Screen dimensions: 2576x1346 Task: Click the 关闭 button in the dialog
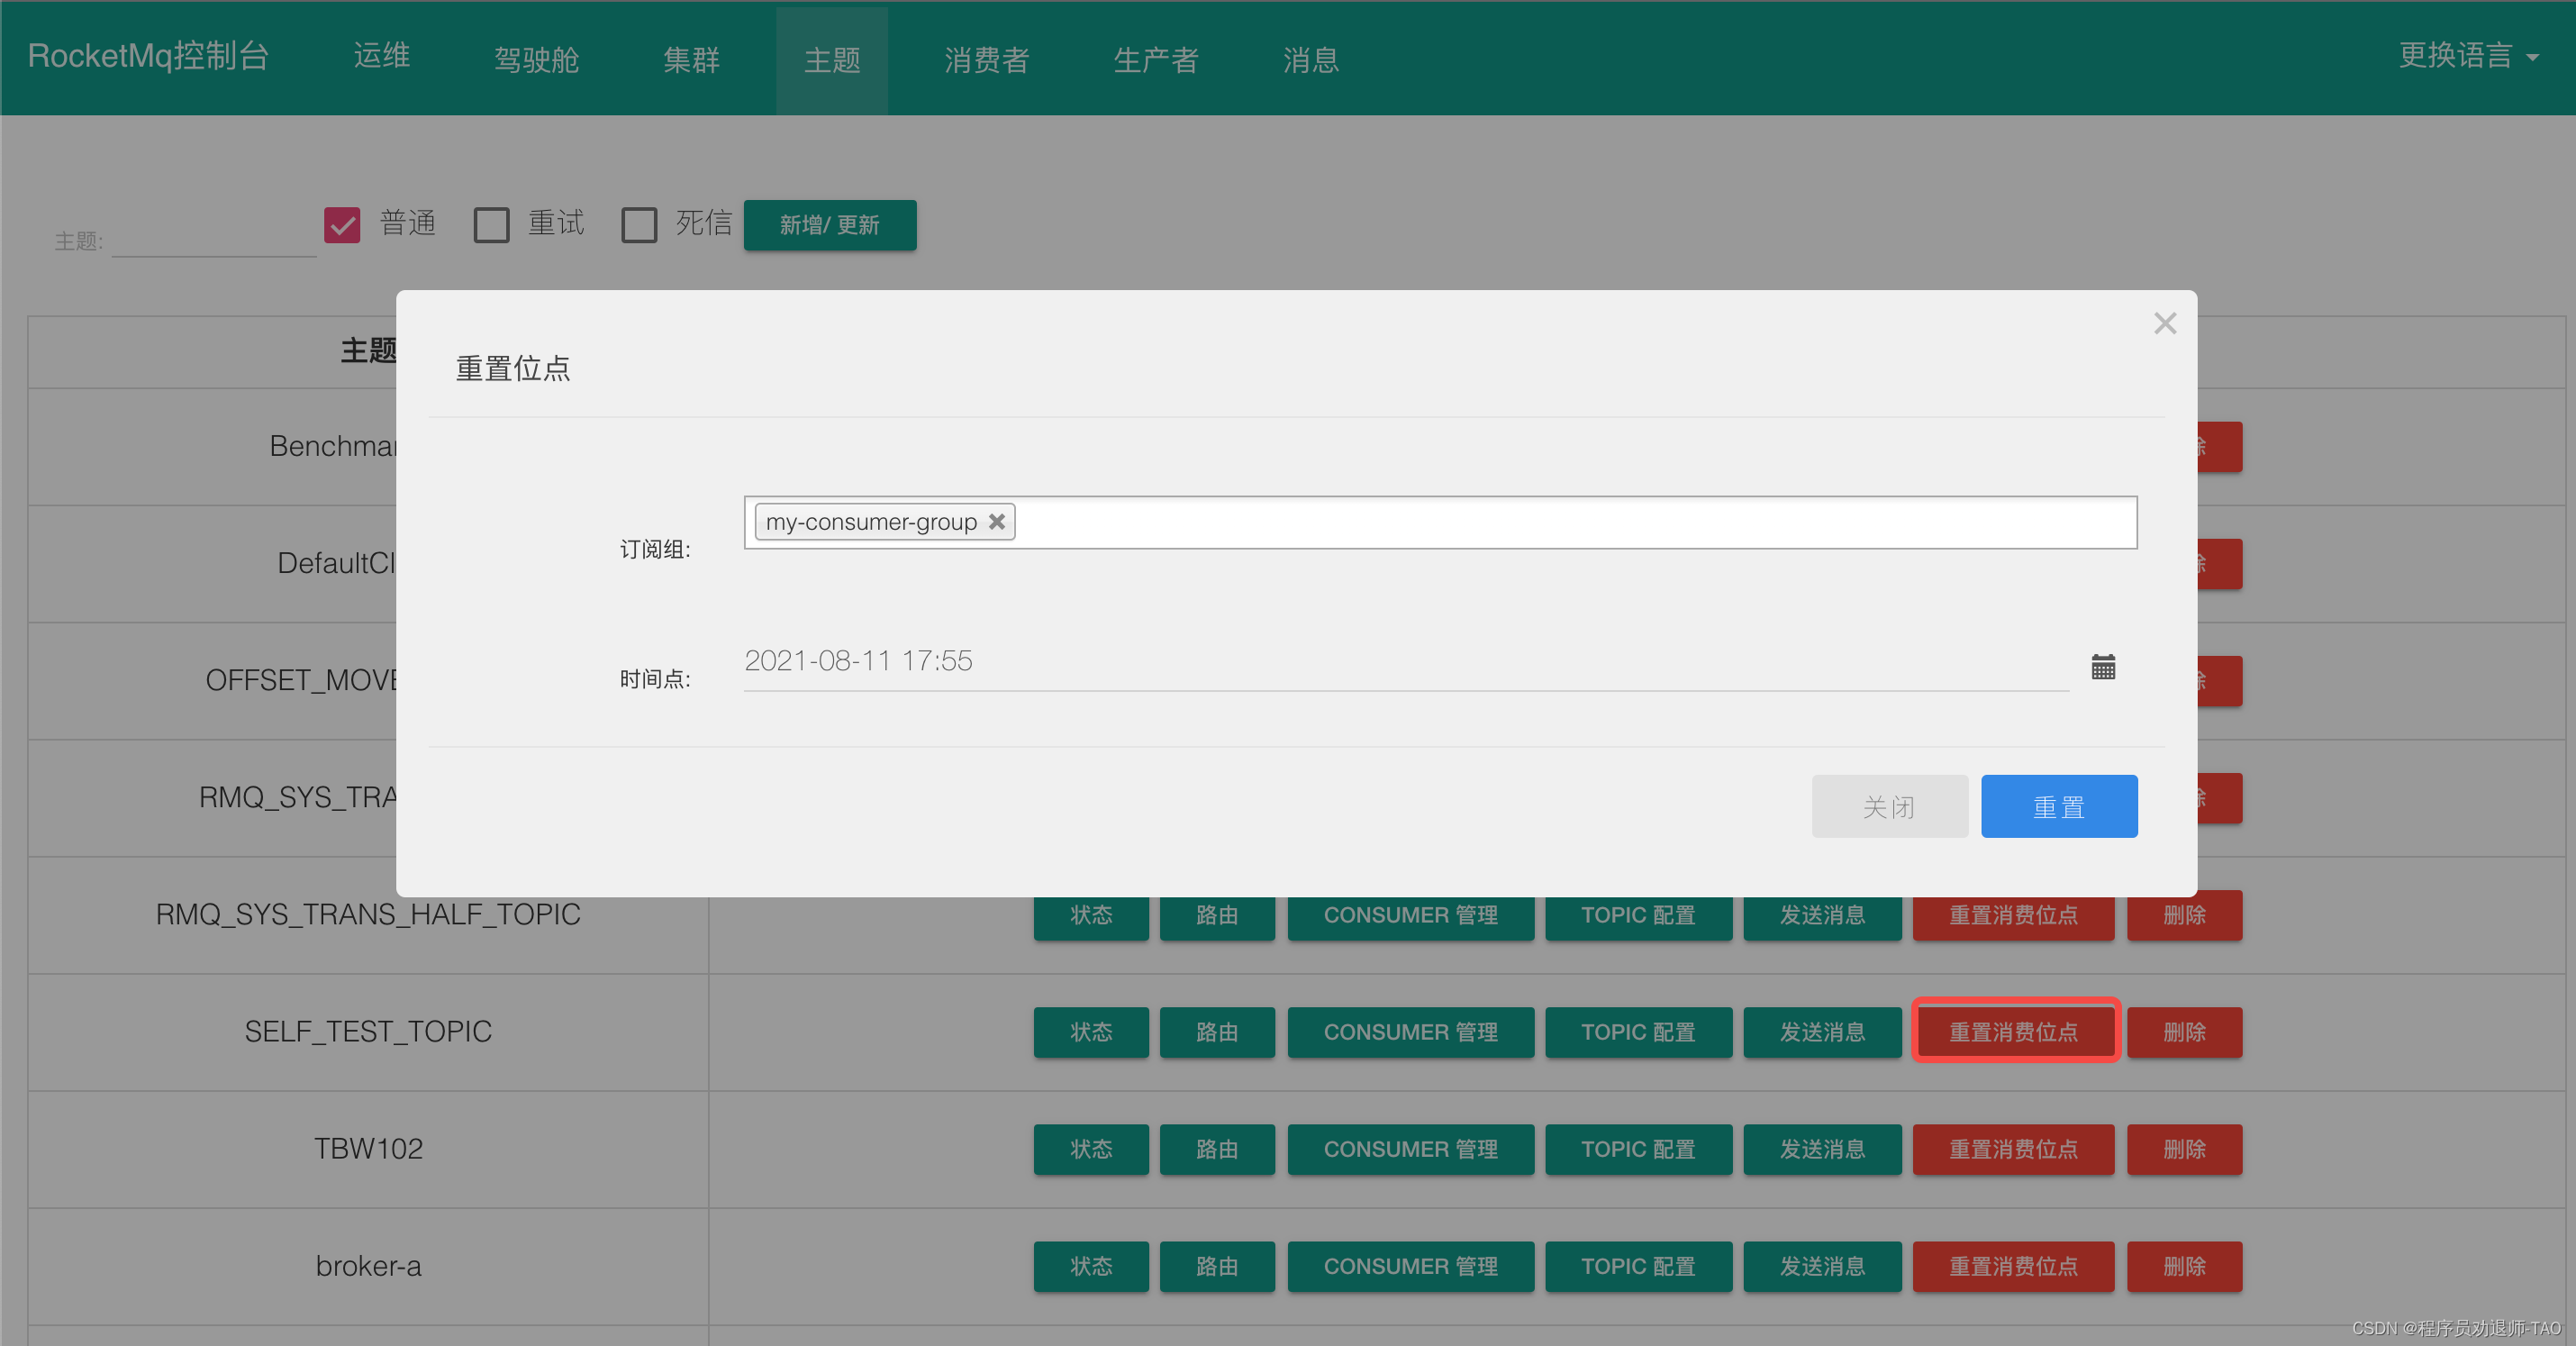(x=1889, y=806)
